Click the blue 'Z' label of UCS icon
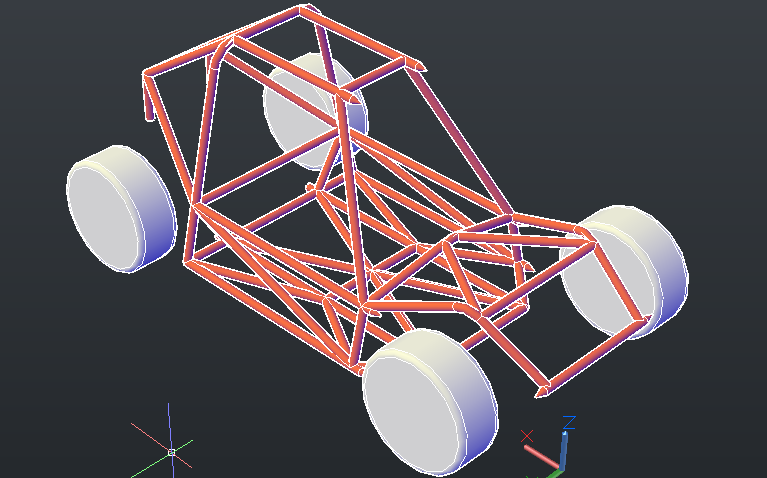The height and width of the screenshot is (478, 767). click(569, 422)
